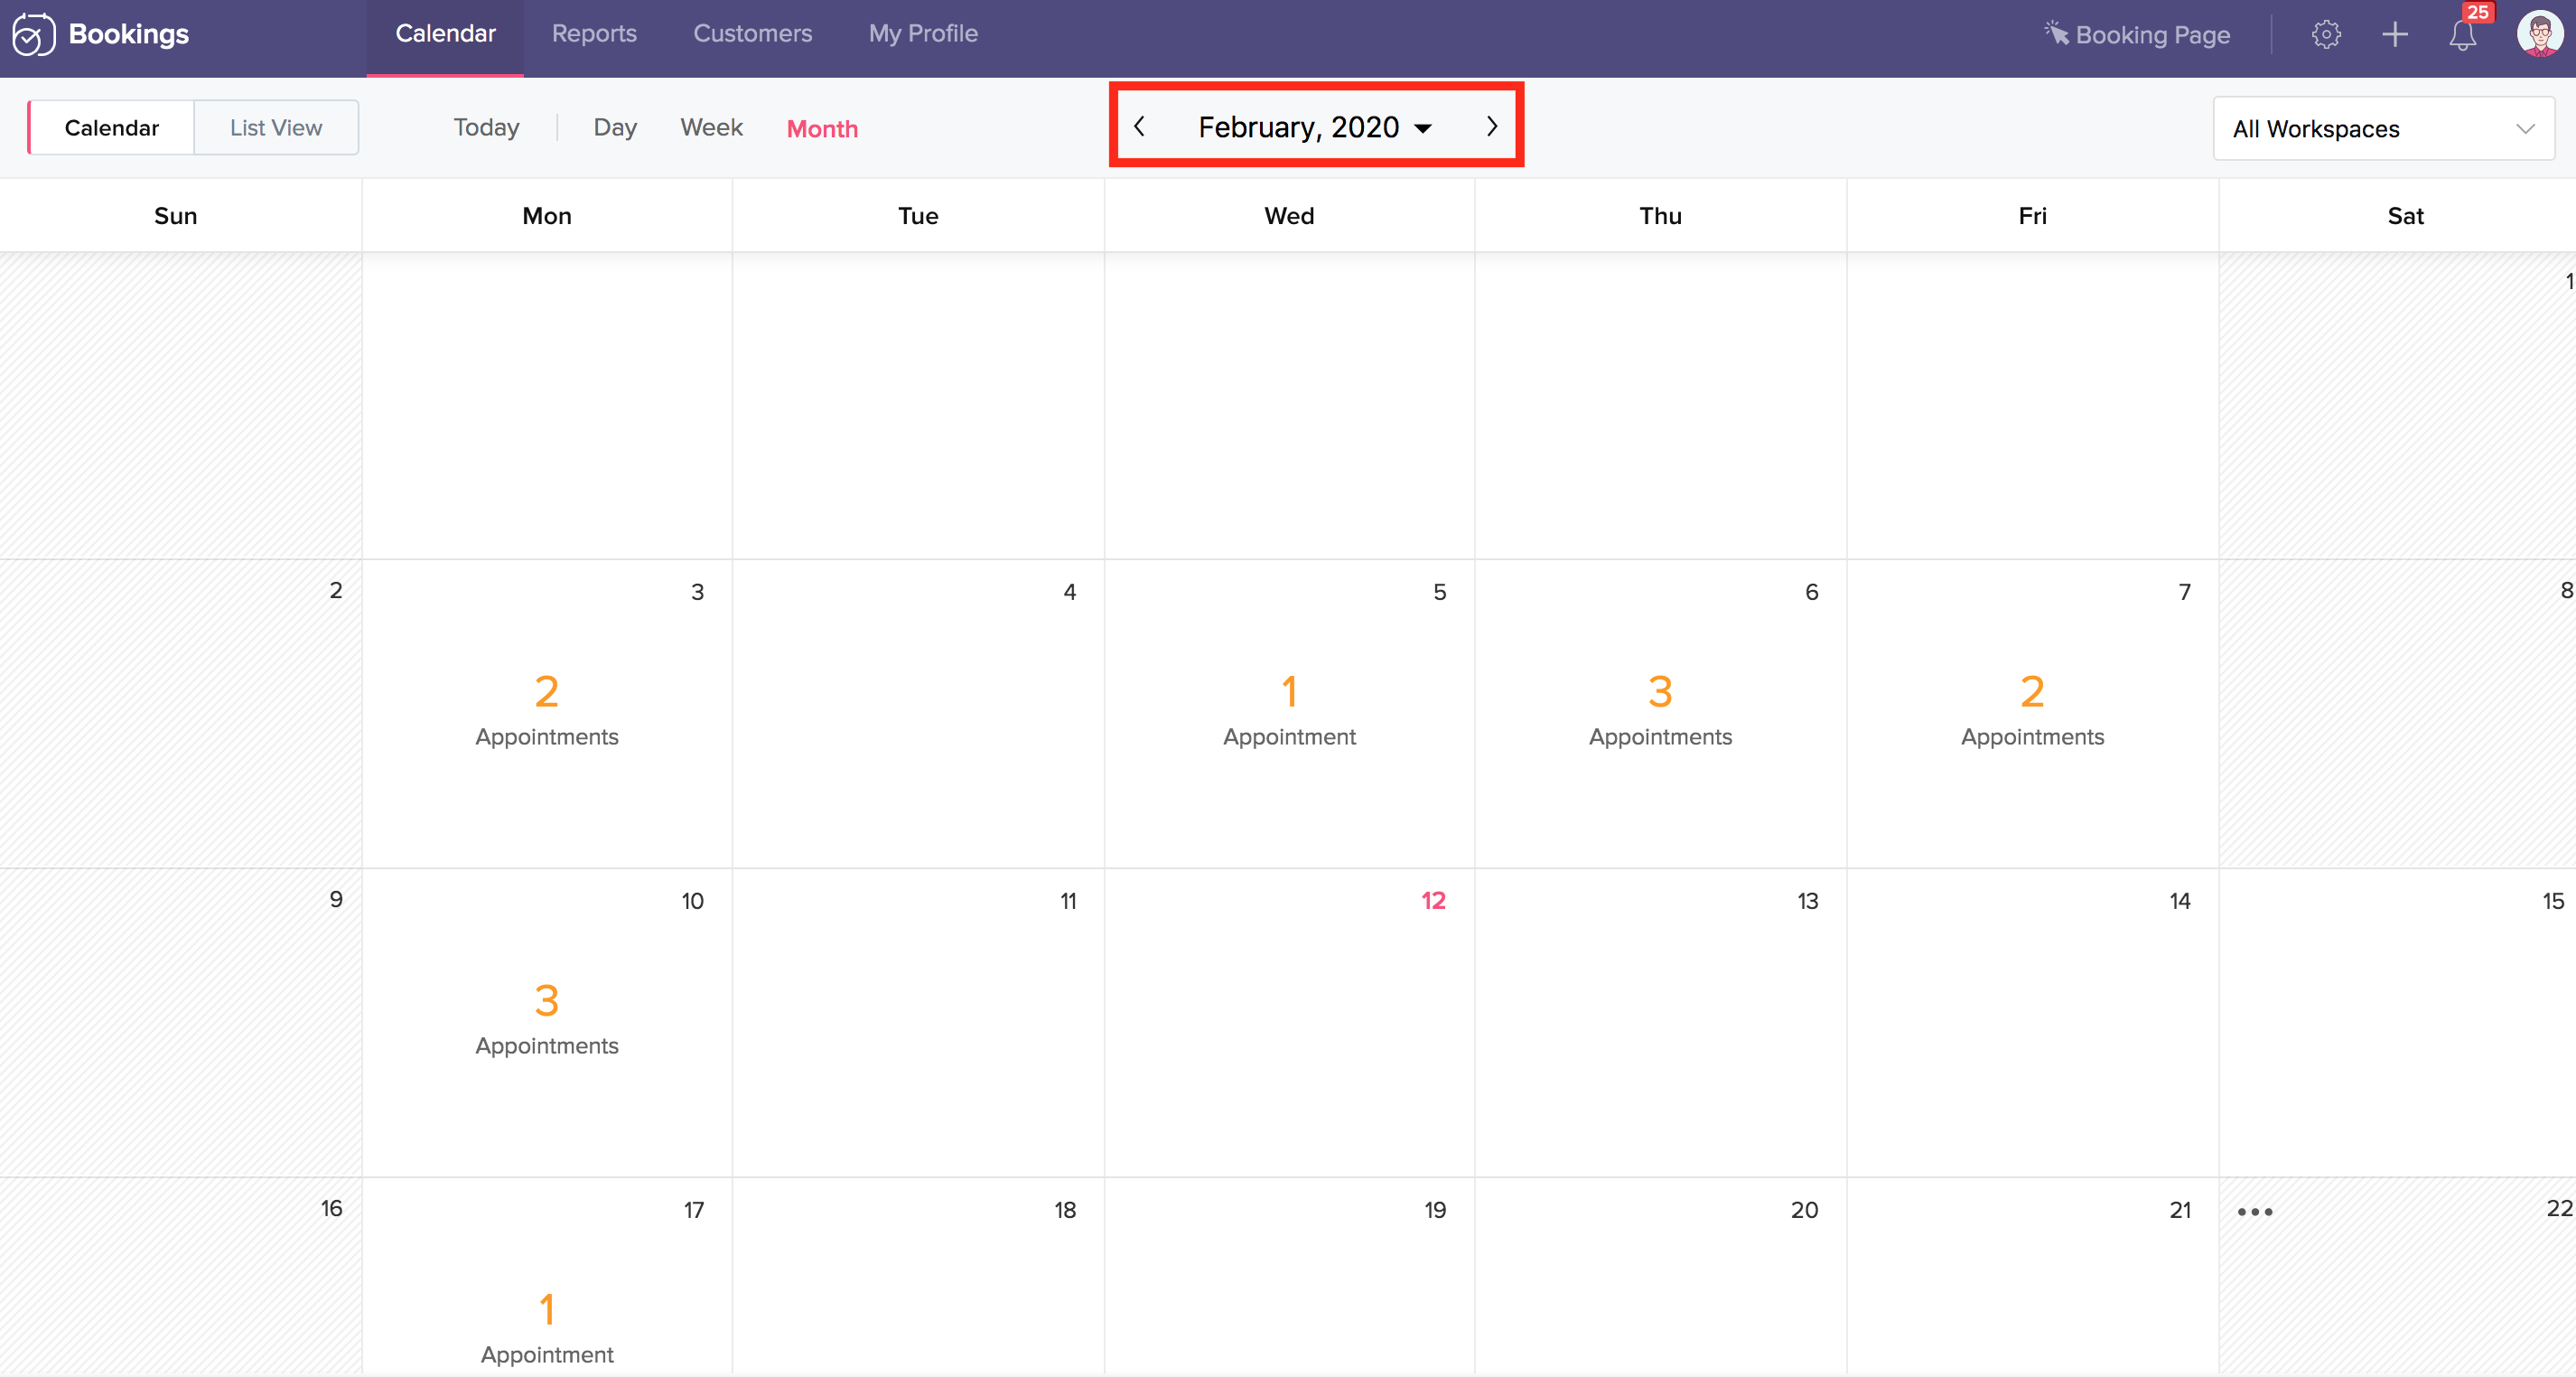
Task: Click the Bookings logo icon
Action: [33, 35]
